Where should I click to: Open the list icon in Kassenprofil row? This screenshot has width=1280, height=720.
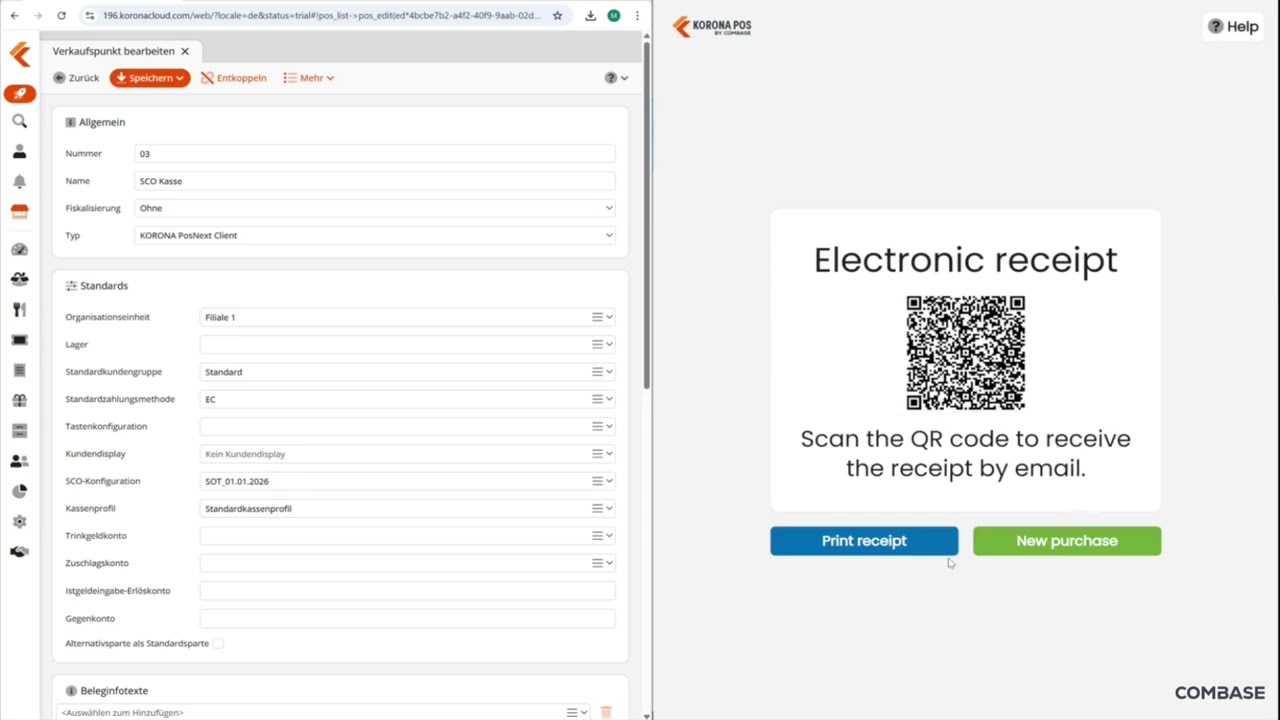click(x=597, y=508)
